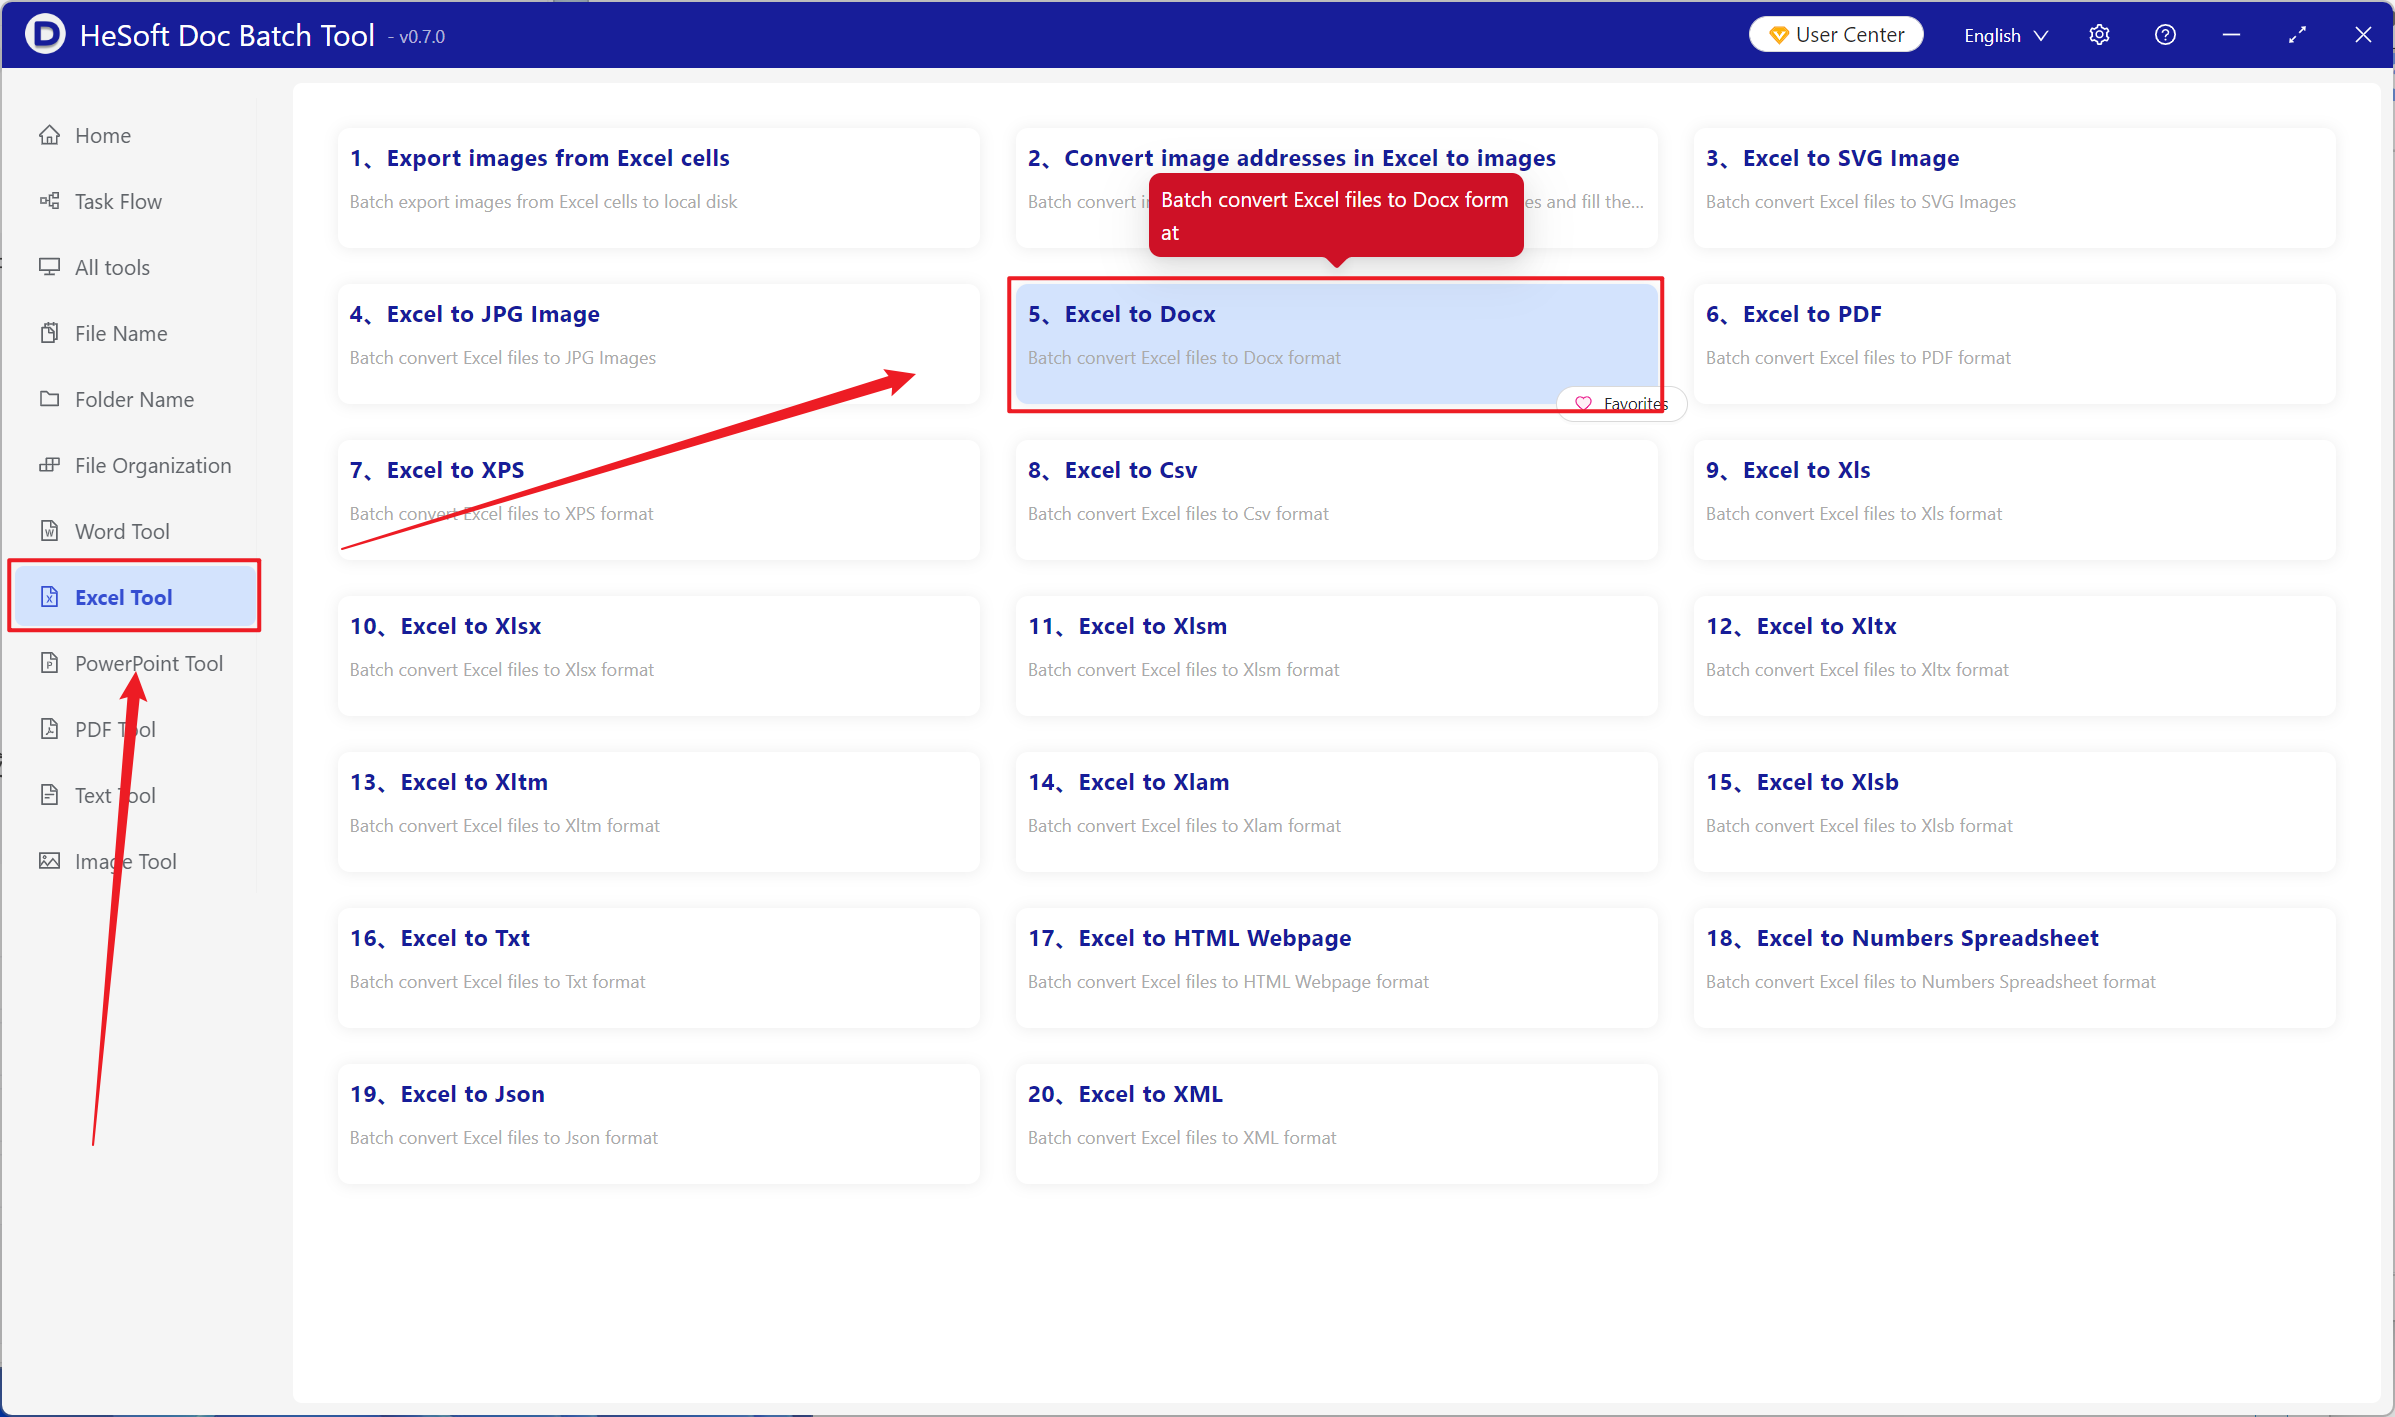Add Excel to Docx to Favorites

(x=1622, y=404)
